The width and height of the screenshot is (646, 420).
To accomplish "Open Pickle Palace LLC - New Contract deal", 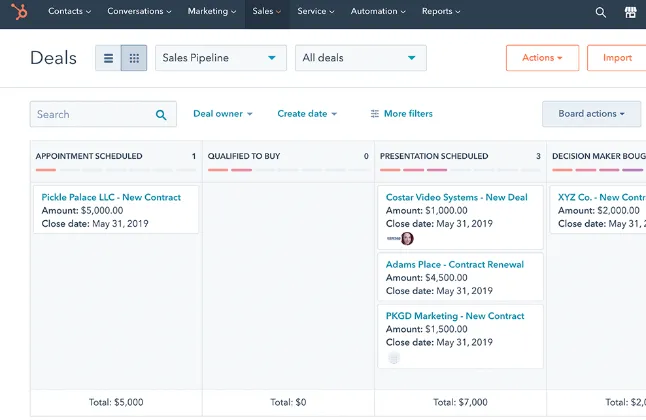I will 111,197.
